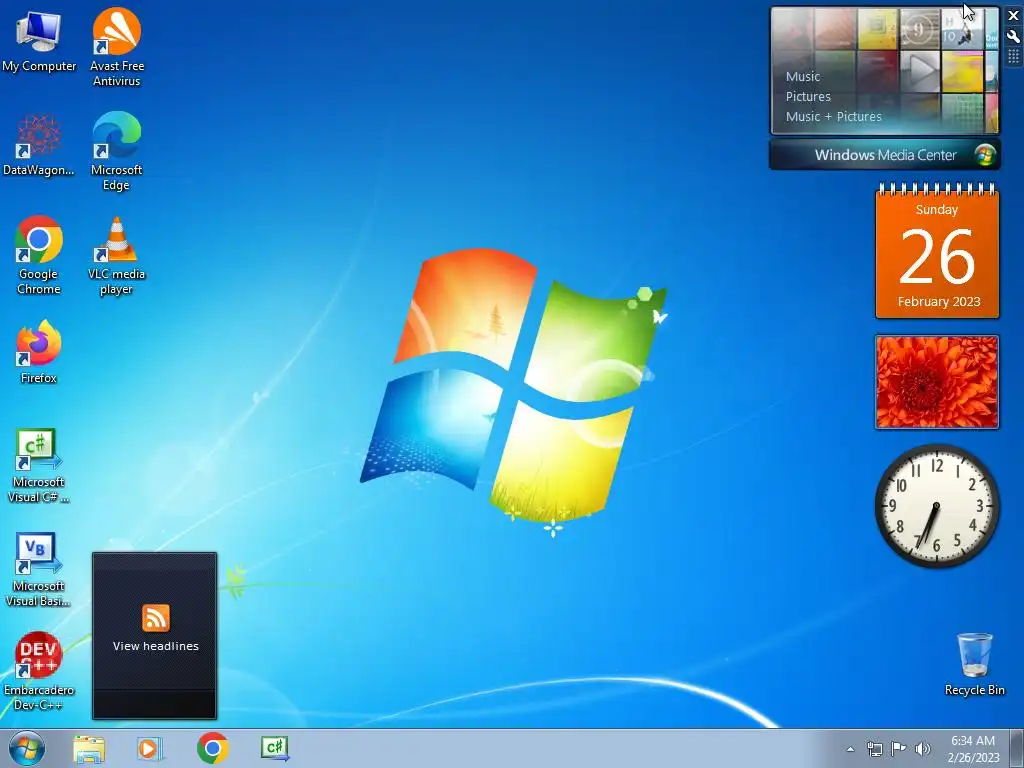Viewport: 1024px width, 768px height.
Task: Open Windows Explorer from the taskbar
Action: click(89, 748)
